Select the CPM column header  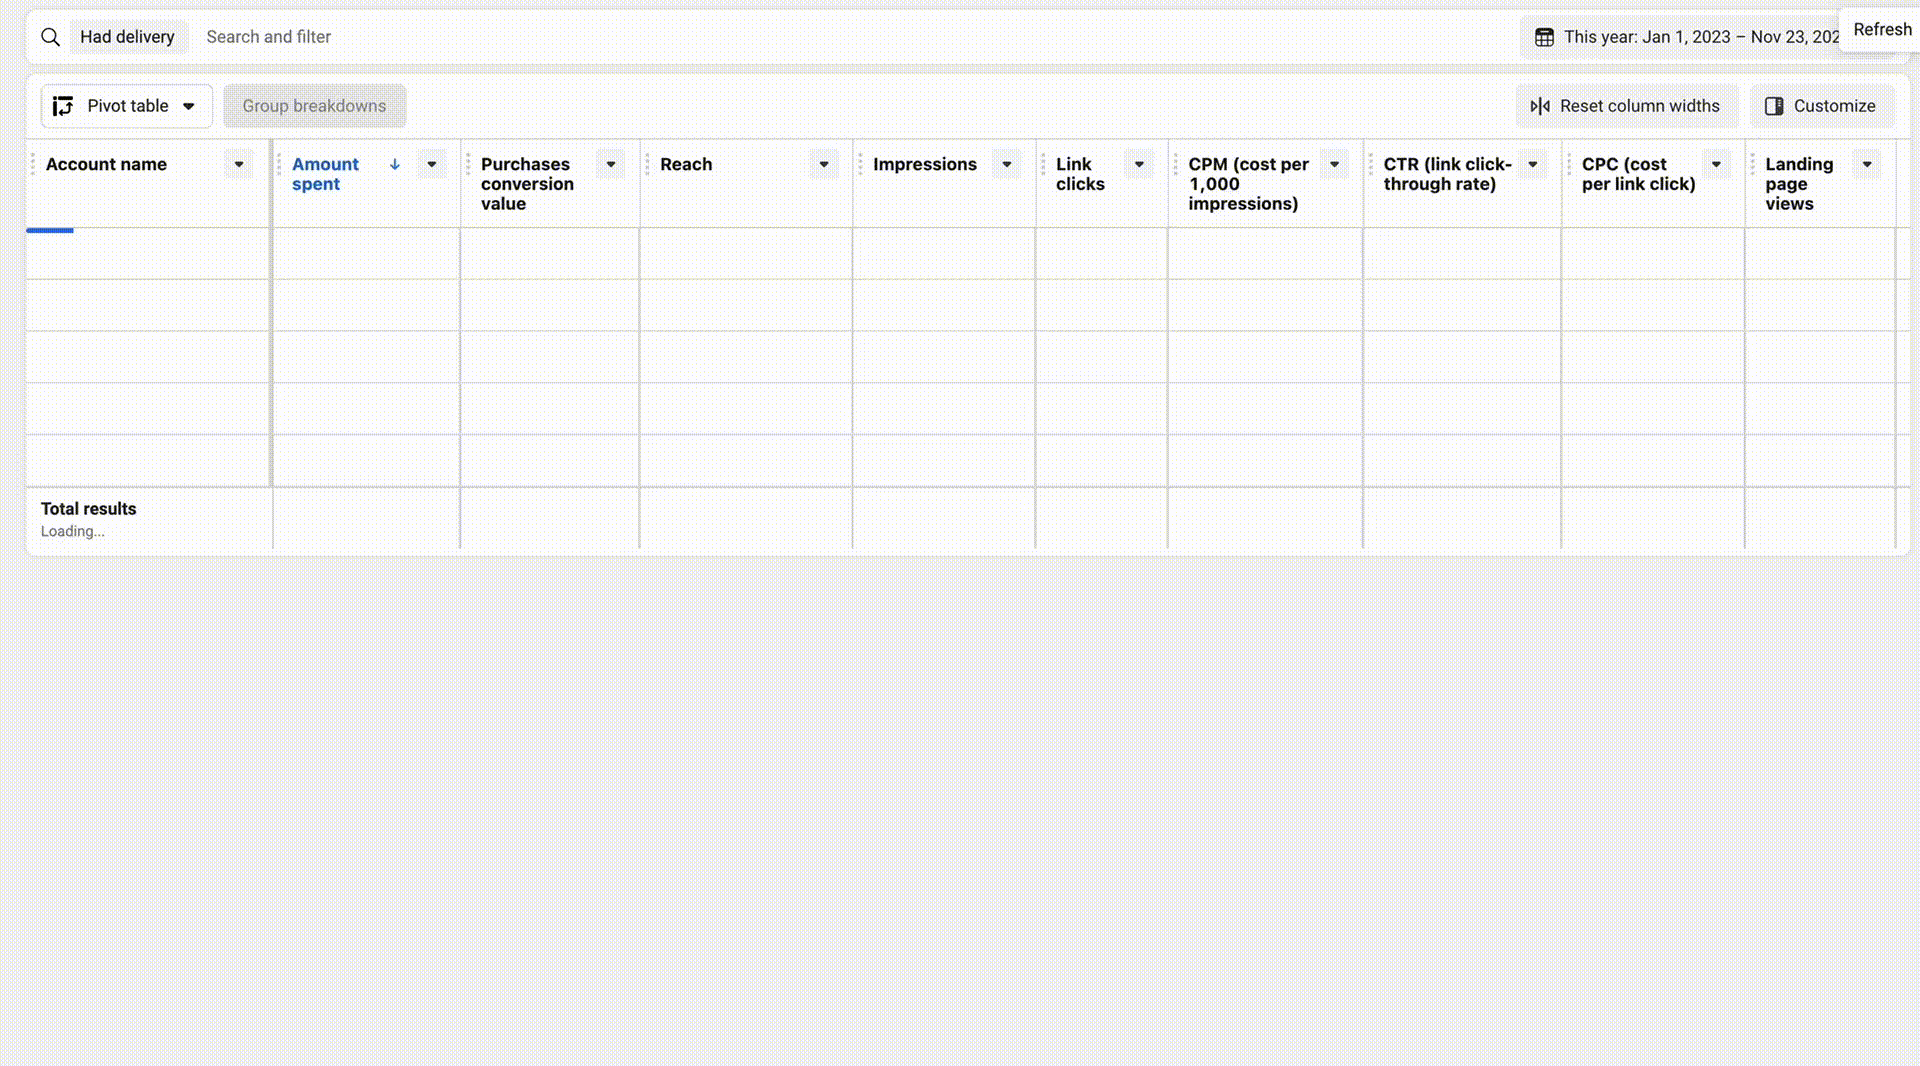coord(1249,183)
